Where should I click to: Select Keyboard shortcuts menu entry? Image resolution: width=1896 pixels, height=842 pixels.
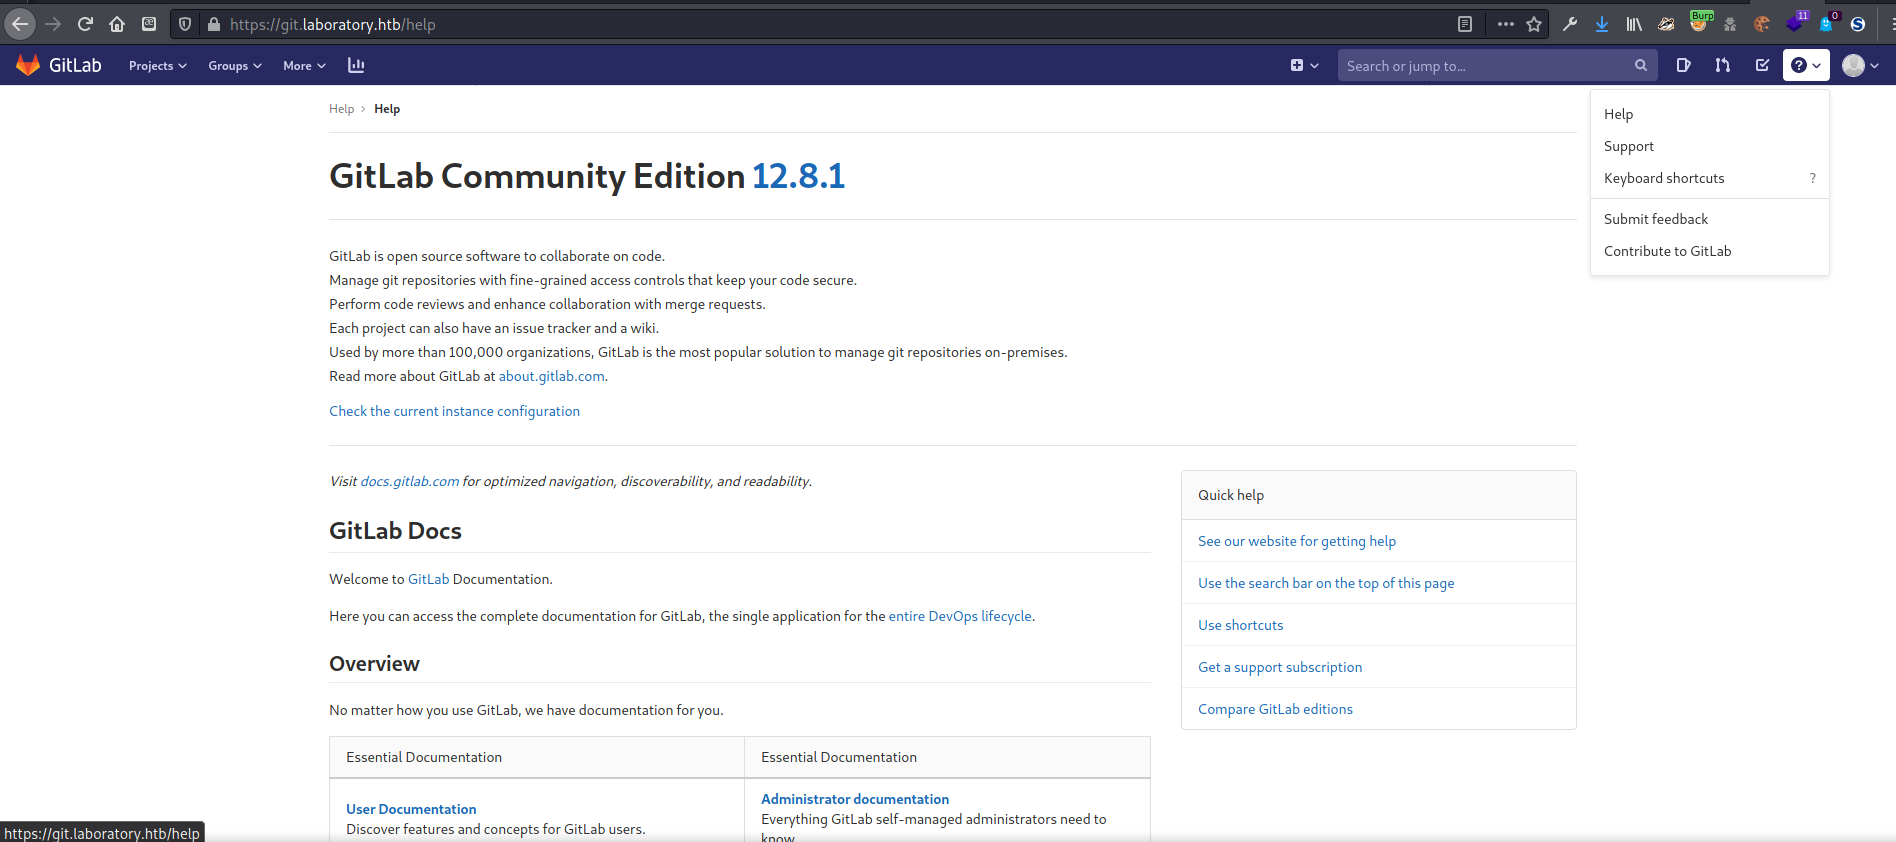(1710, 178)
